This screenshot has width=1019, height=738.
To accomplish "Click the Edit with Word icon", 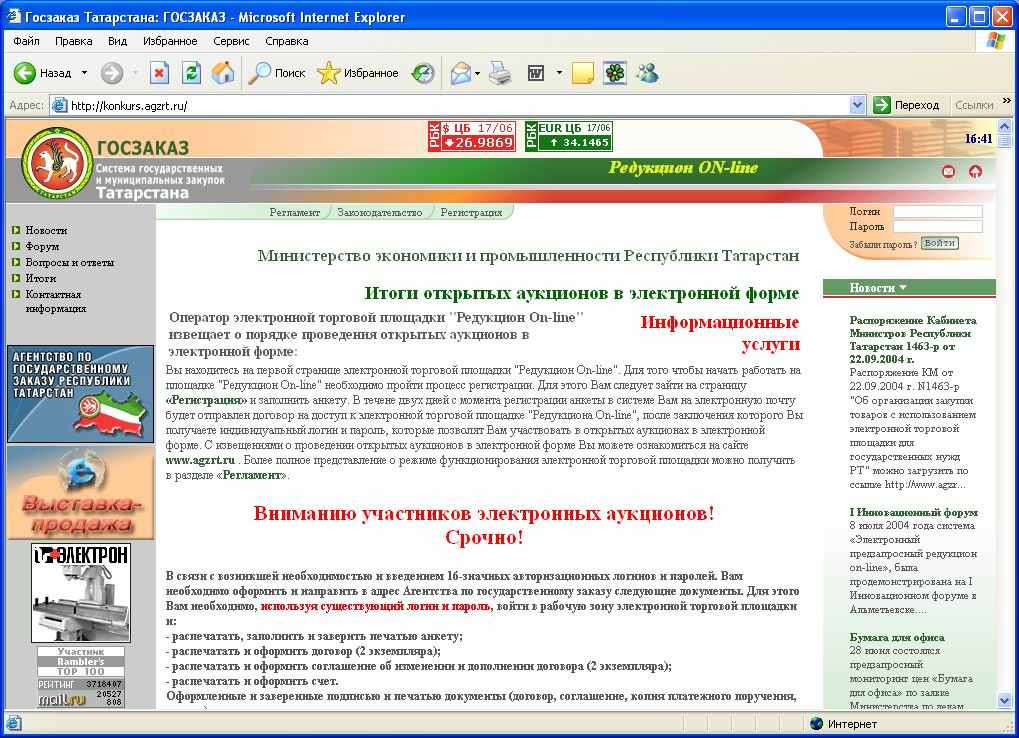I will 535,73.
